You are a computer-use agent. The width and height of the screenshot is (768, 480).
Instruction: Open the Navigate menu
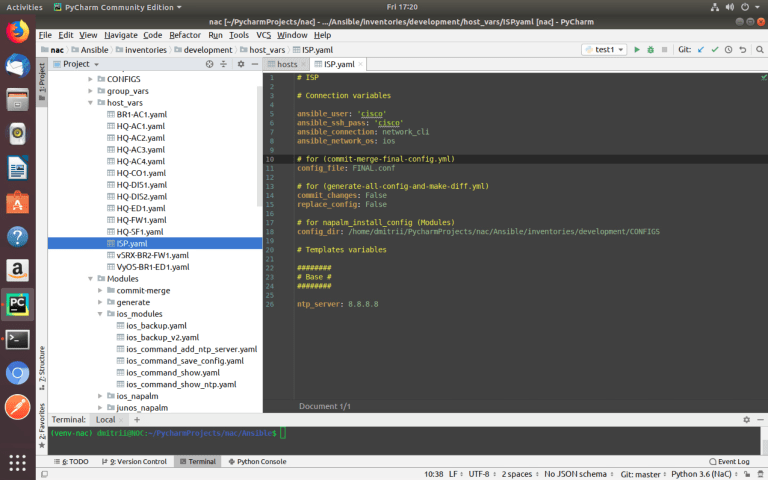point(120,35)
